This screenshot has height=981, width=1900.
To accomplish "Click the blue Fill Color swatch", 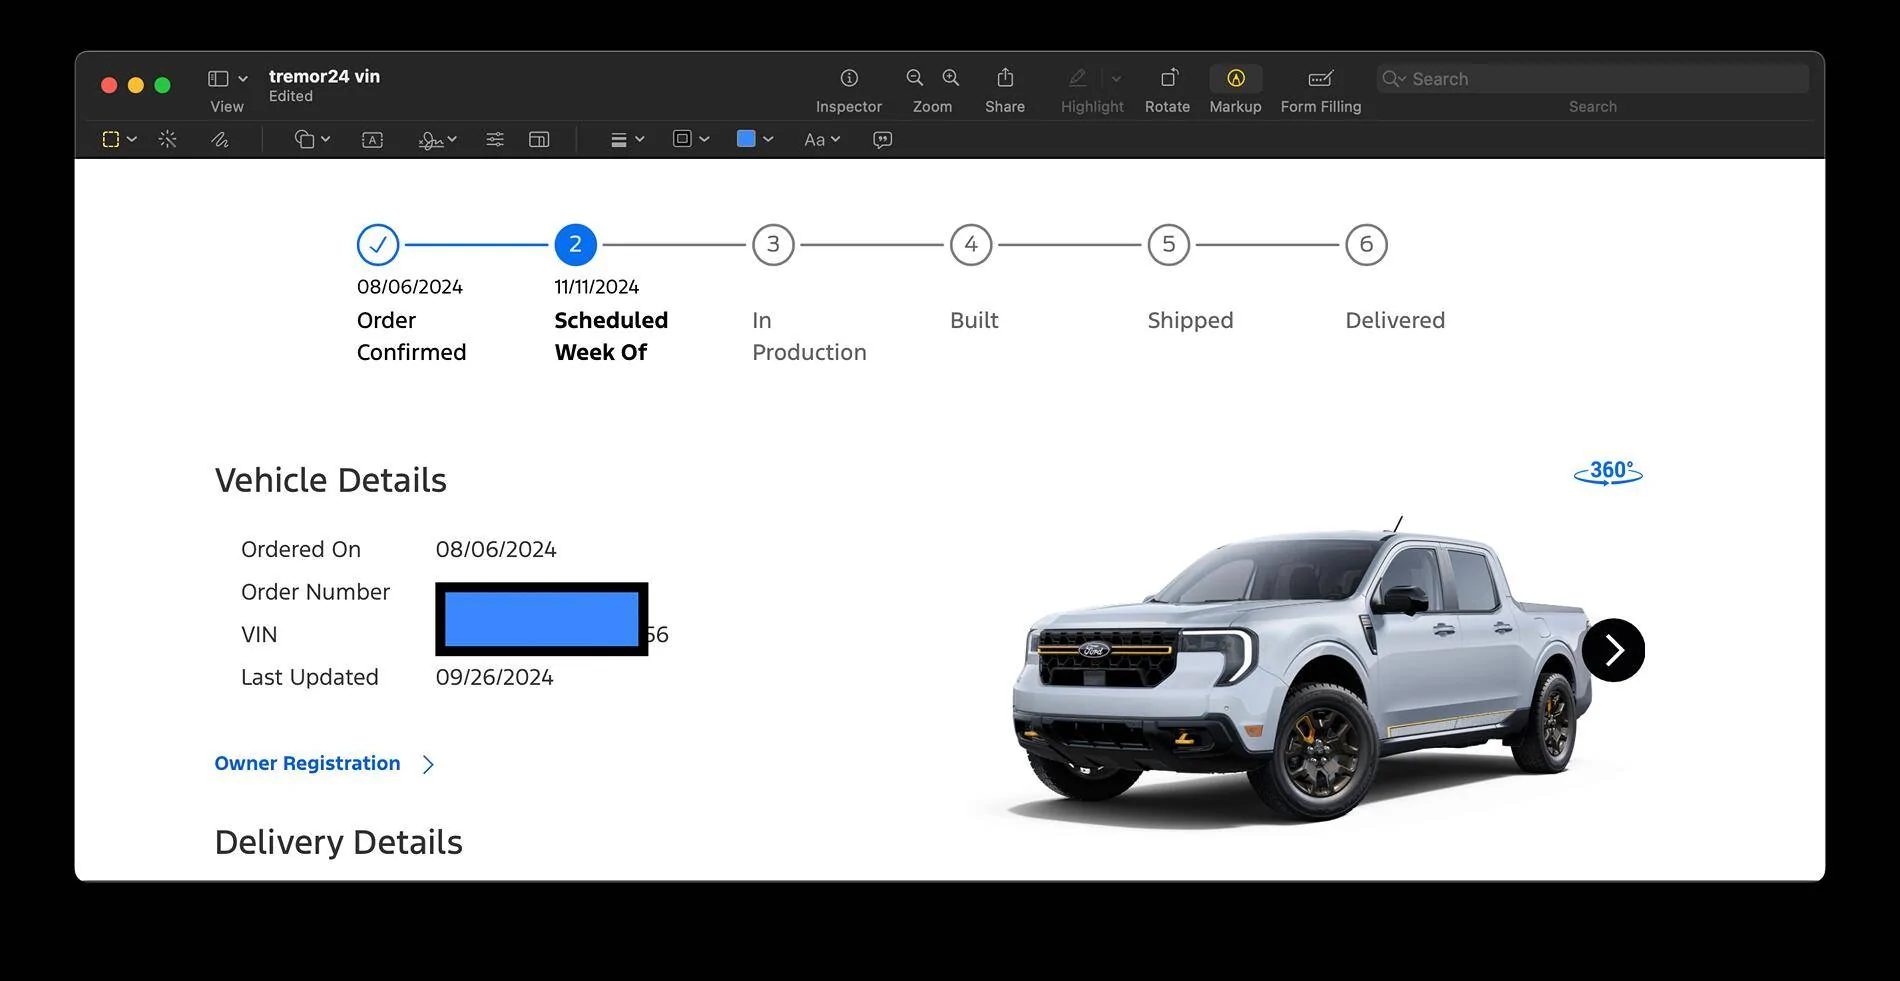I will [x=746, y=139].
